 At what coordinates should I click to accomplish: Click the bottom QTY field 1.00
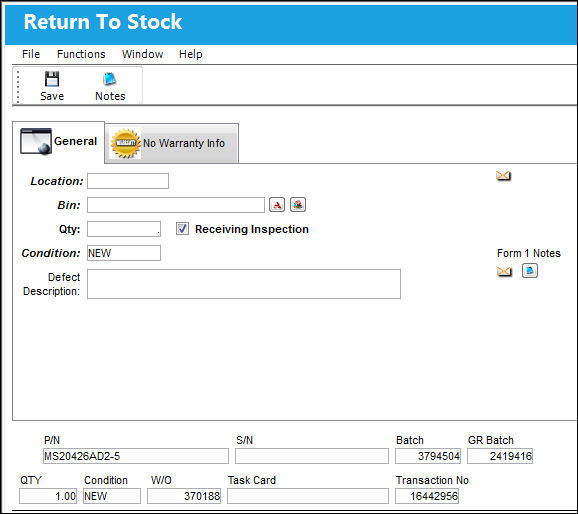pyautogui.click(x=48, y=496)
